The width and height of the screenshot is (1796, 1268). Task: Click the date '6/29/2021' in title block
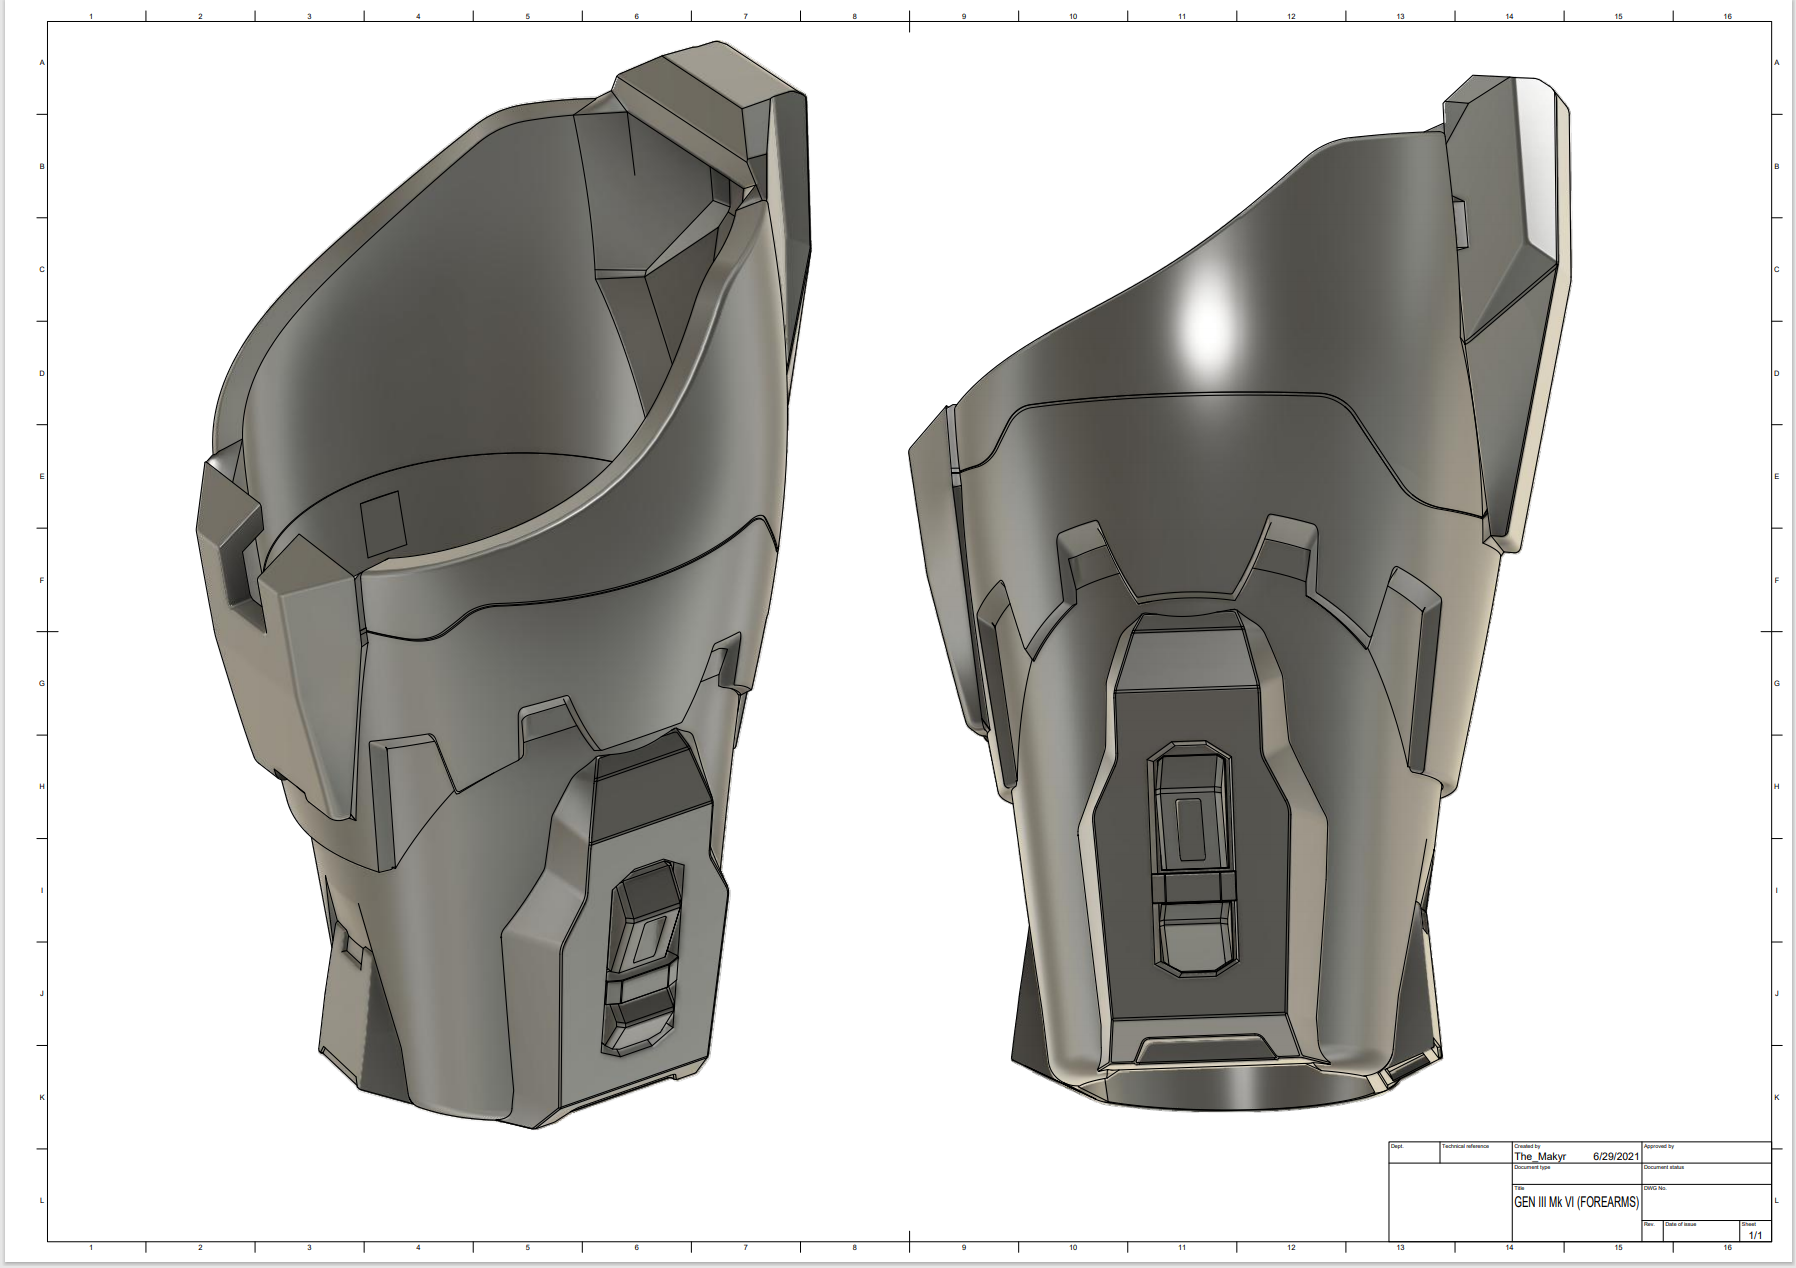tap(1616, 1156)
